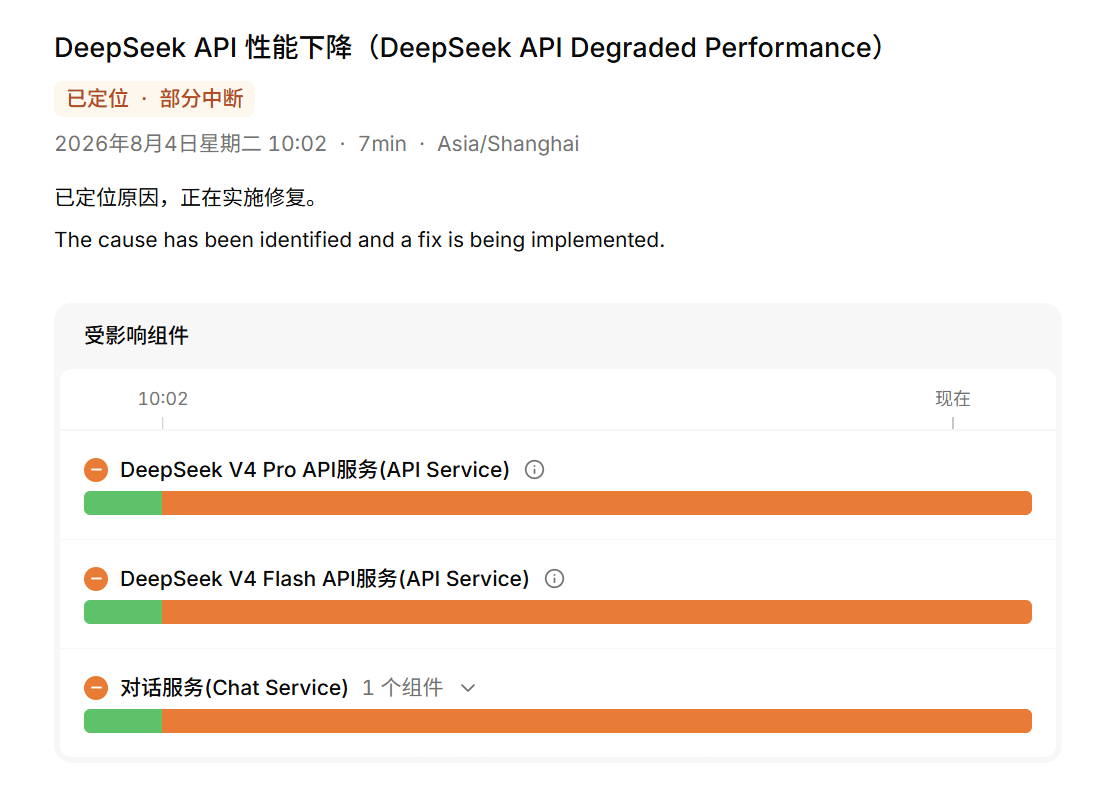Click orange segment of V4 Flash status bar
The image size is (1110, 798).
pyautogui.click(x=597, y=612)
